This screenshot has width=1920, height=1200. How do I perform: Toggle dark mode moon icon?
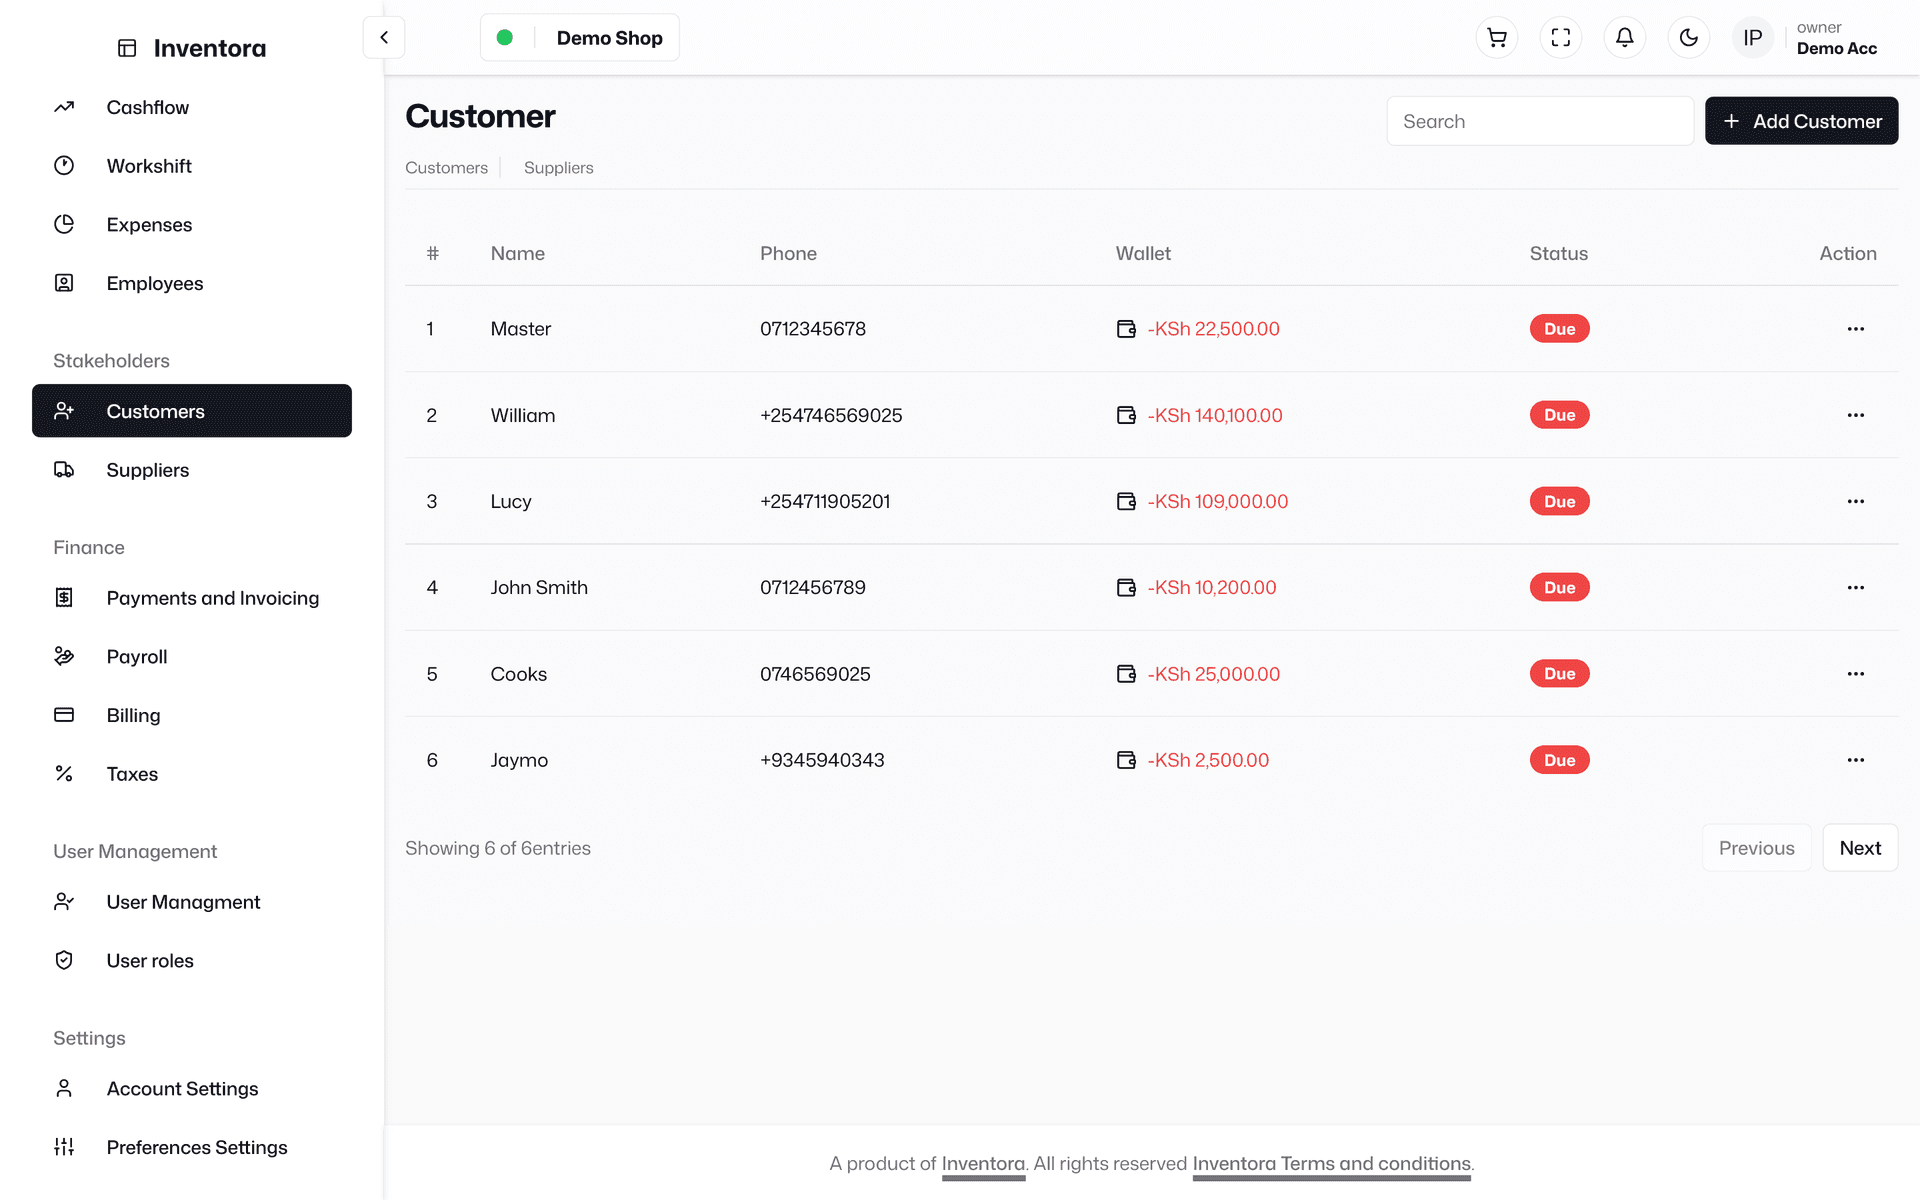click(1689, 38)
